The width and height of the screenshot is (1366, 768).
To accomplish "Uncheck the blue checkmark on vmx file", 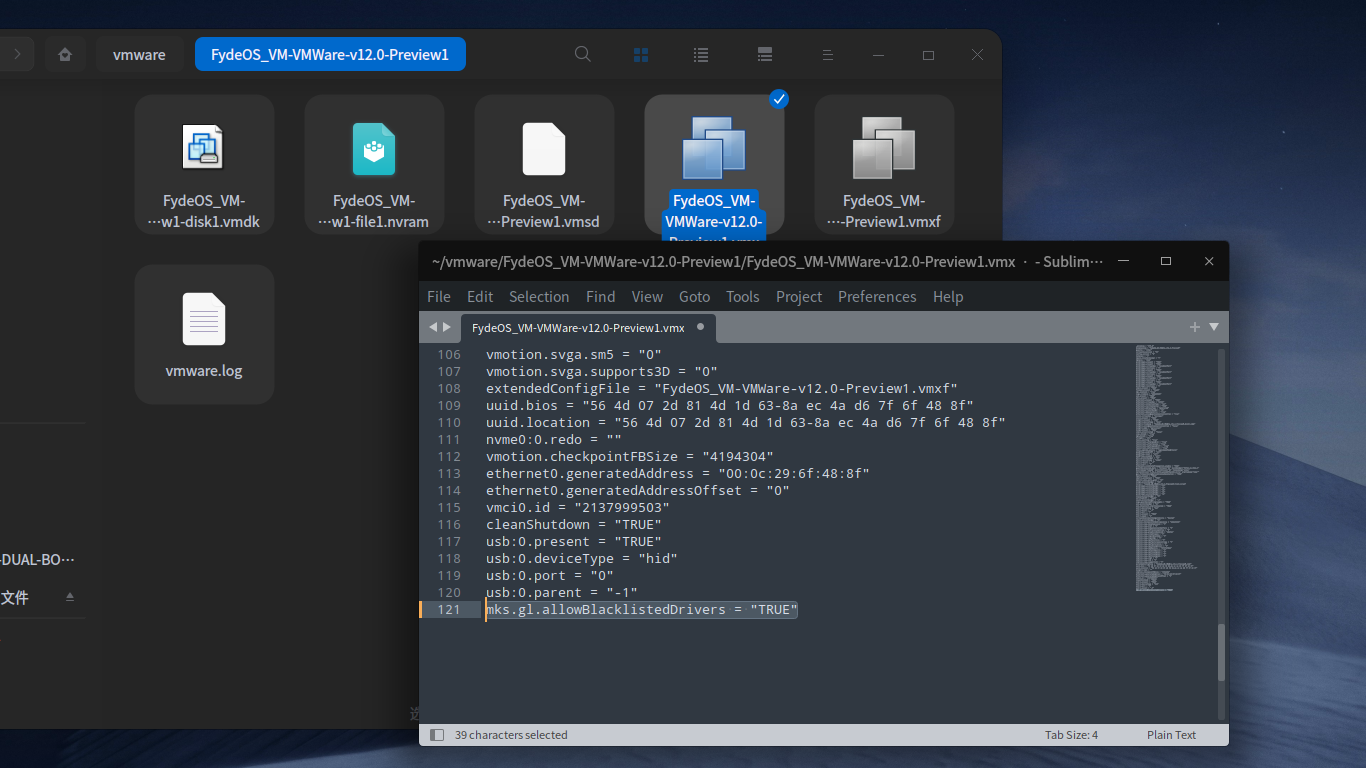I will (x=779, y=99).
